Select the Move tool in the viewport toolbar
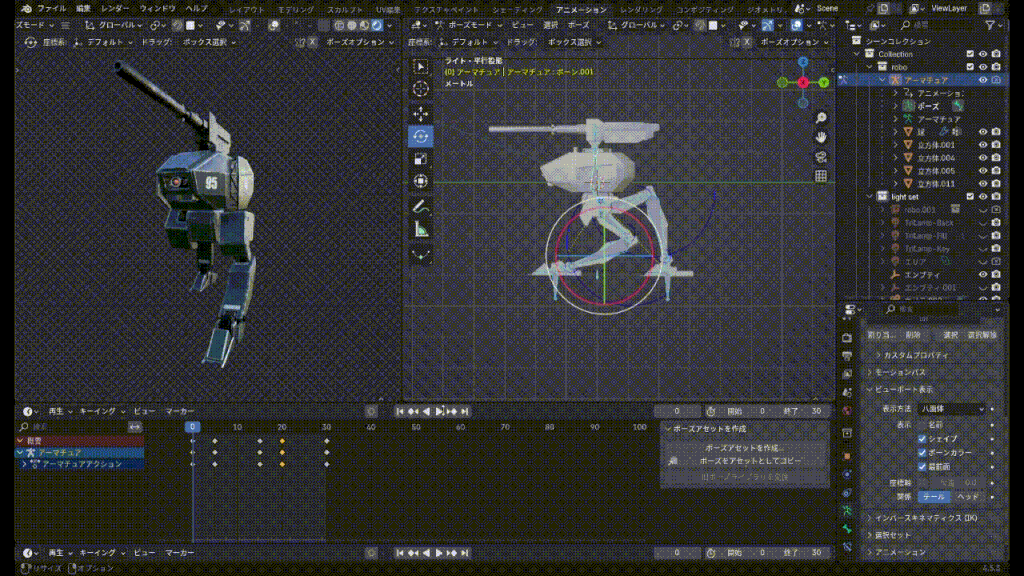Image resolution: width=1024 pixels, height=576 pixels. tap(421, 112)
